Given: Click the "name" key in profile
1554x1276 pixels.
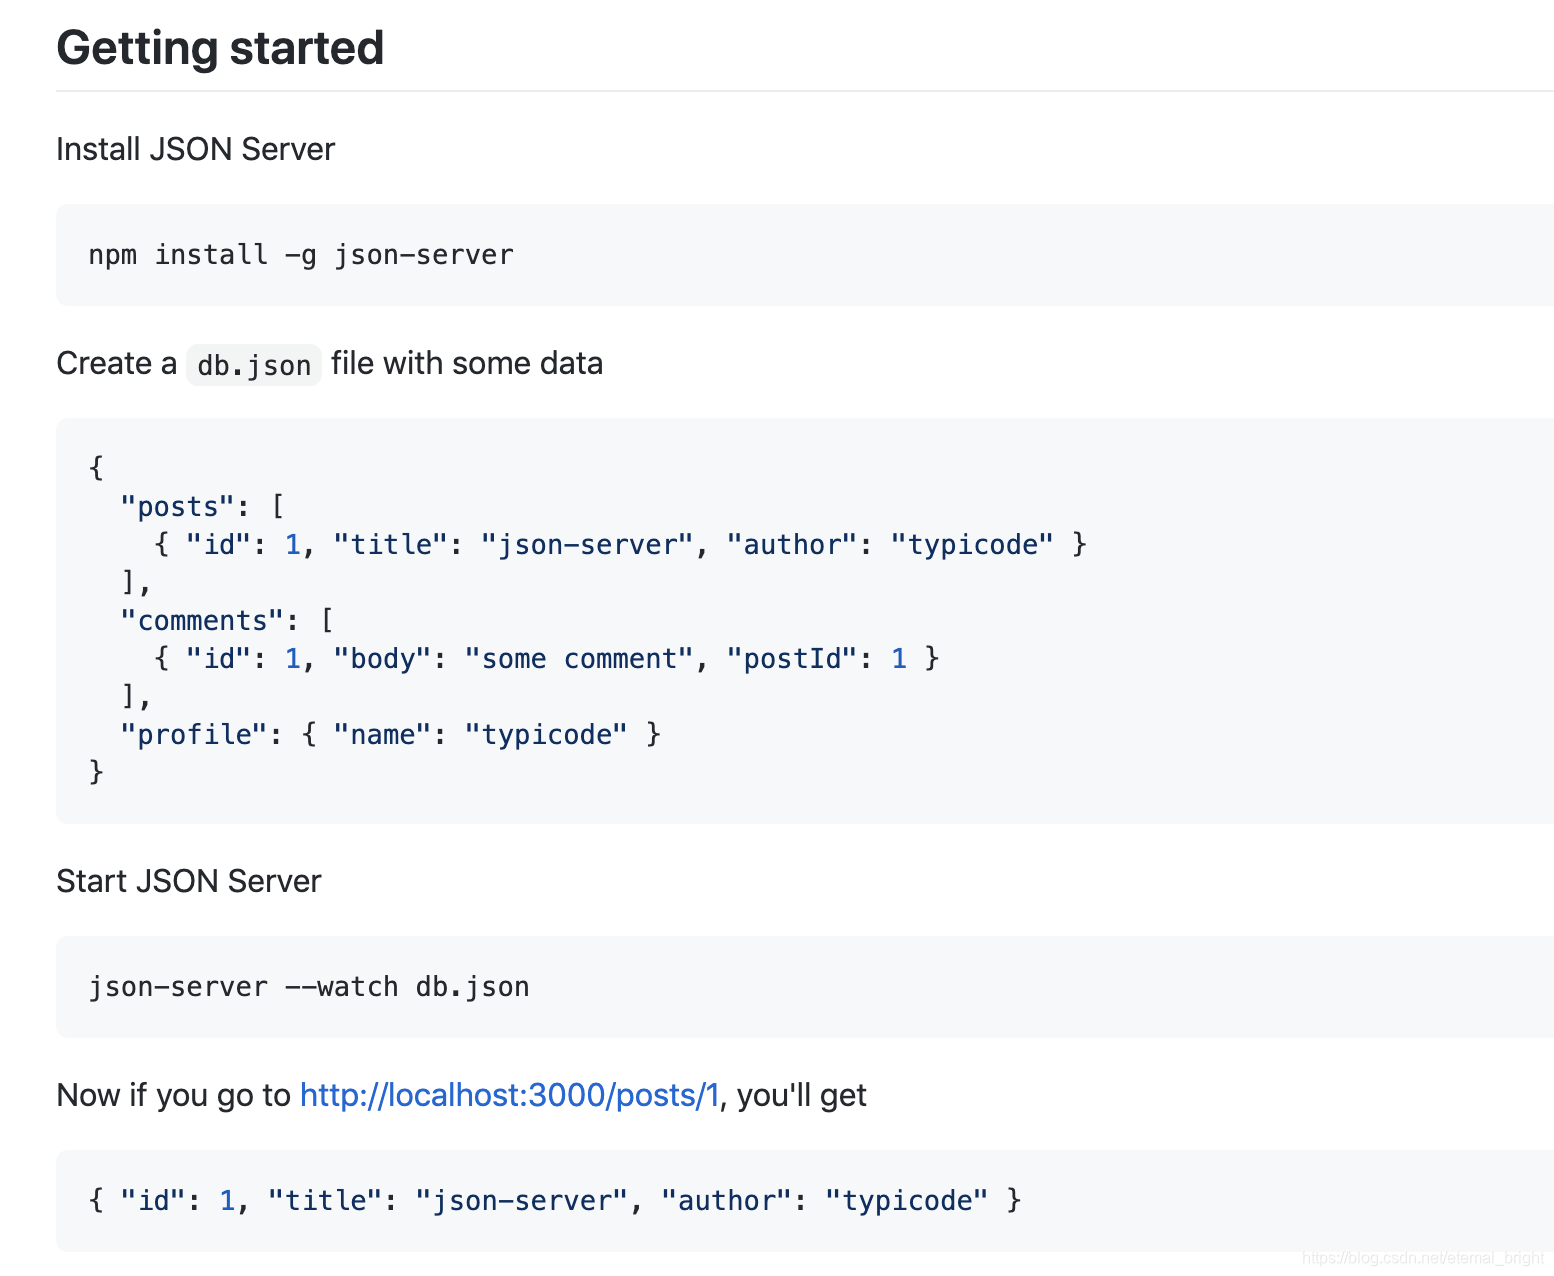Looking at the screenshot, I should pyautogui.click(x=382, y=735).
